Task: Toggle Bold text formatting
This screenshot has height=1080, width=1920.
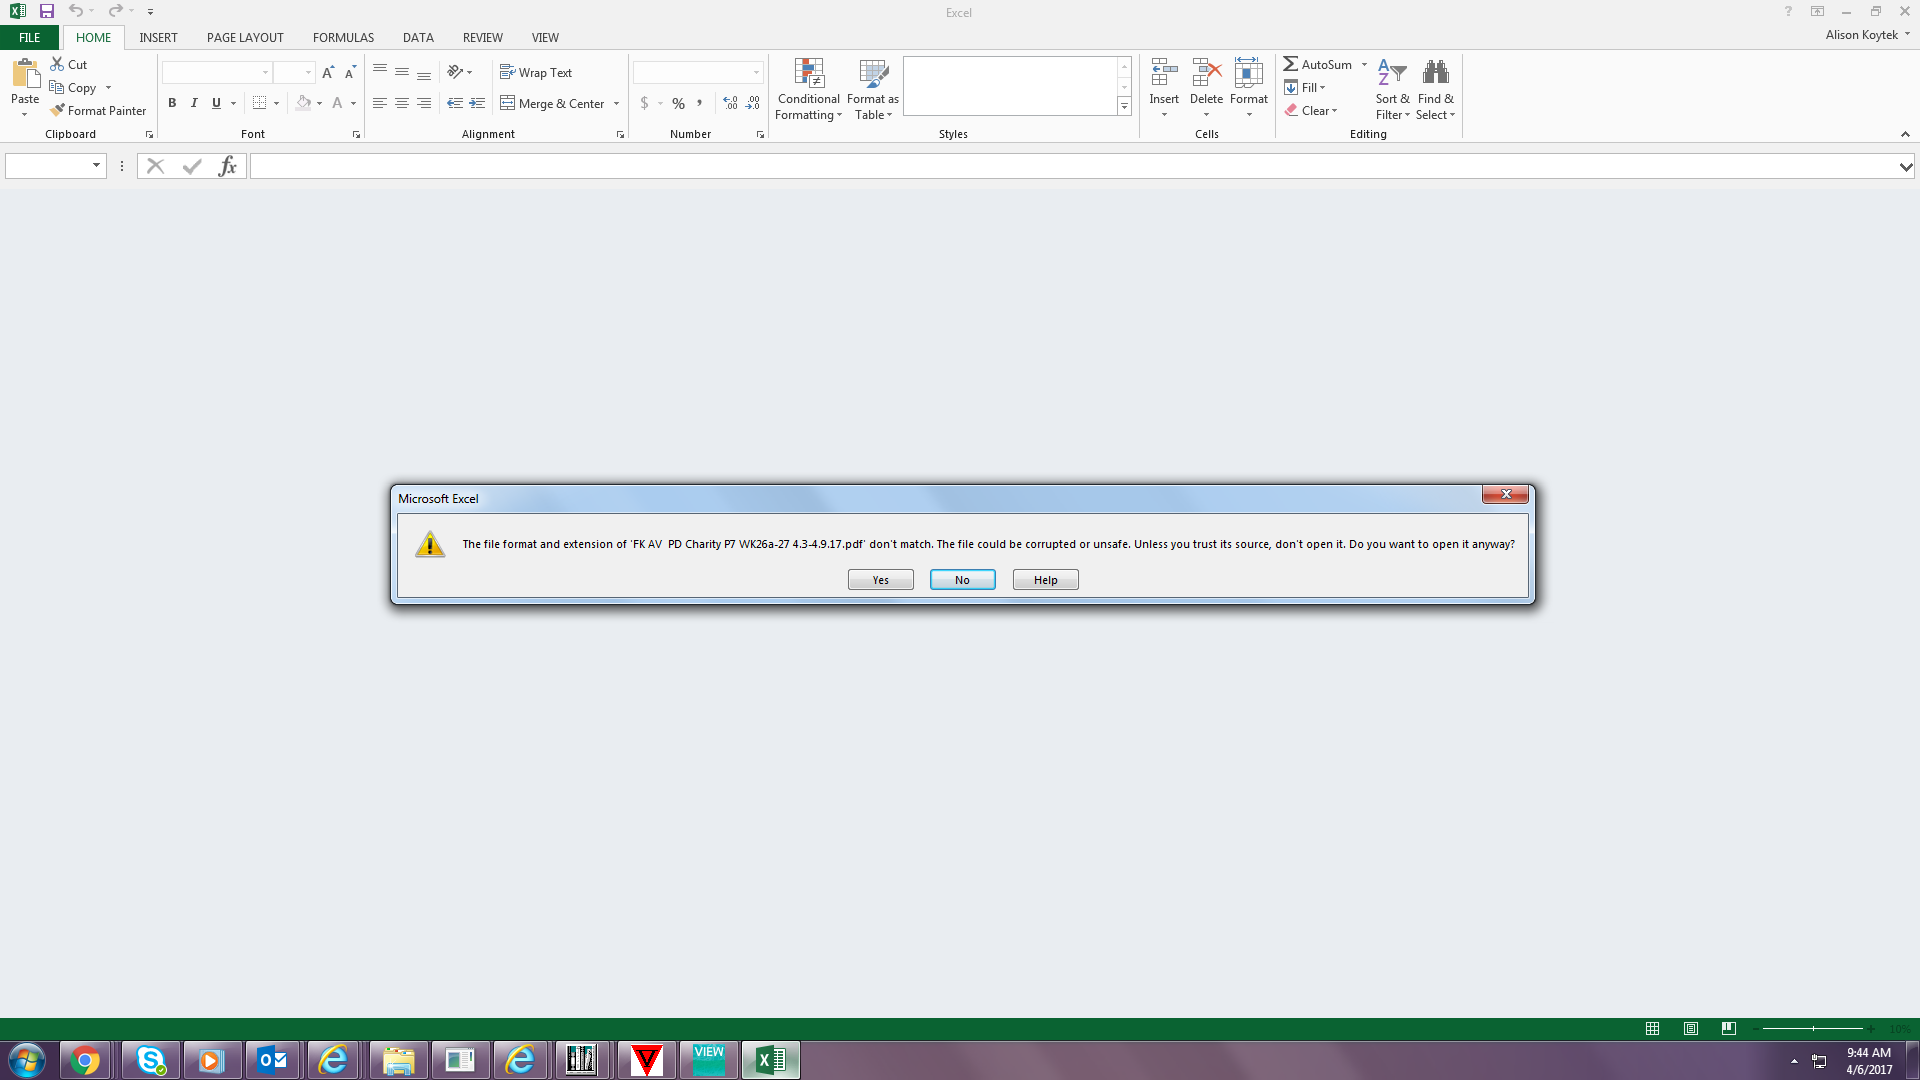Action: click(x=171, y=103)
